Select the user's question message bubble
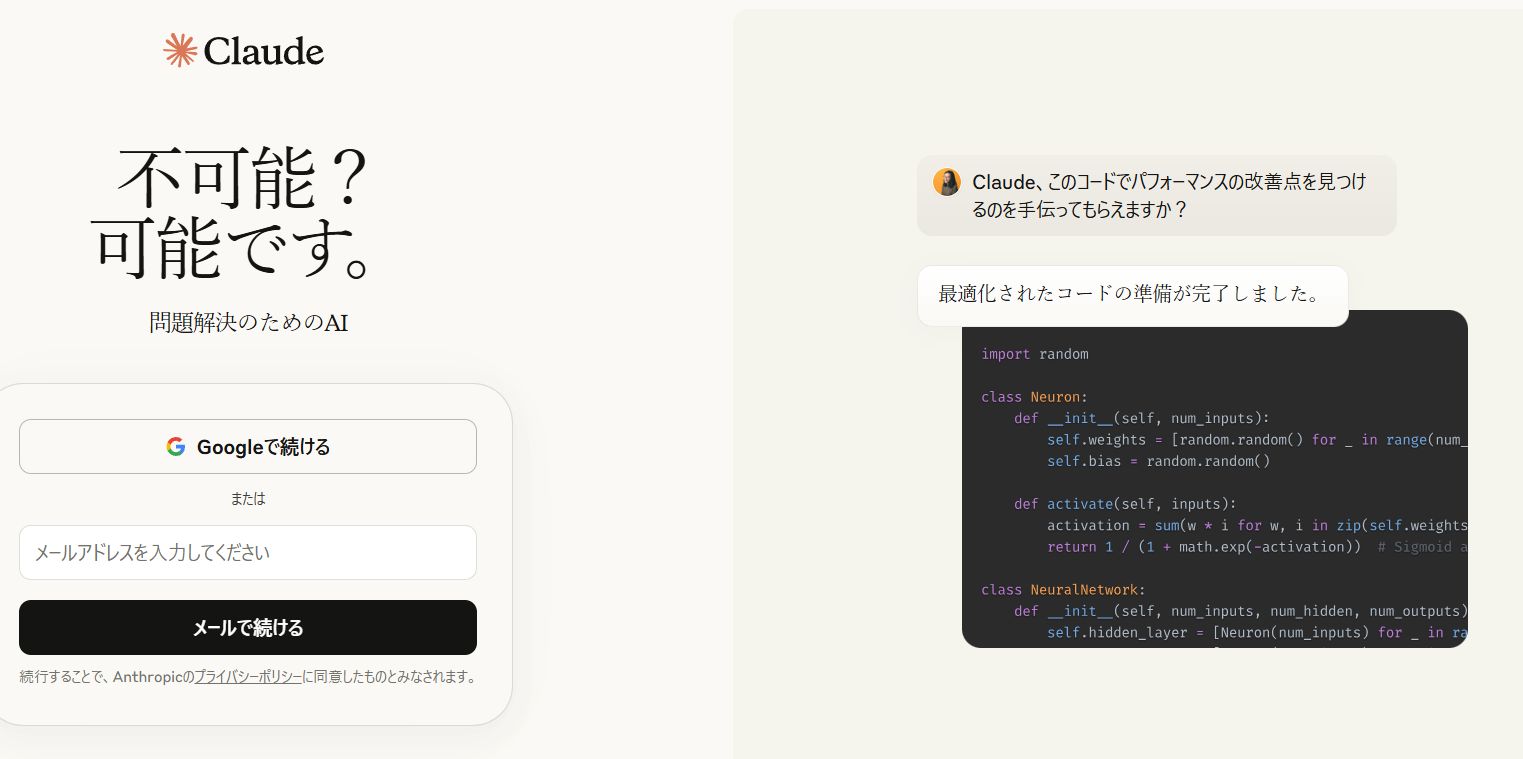1523x759 pixels. tap(1156, 196)
